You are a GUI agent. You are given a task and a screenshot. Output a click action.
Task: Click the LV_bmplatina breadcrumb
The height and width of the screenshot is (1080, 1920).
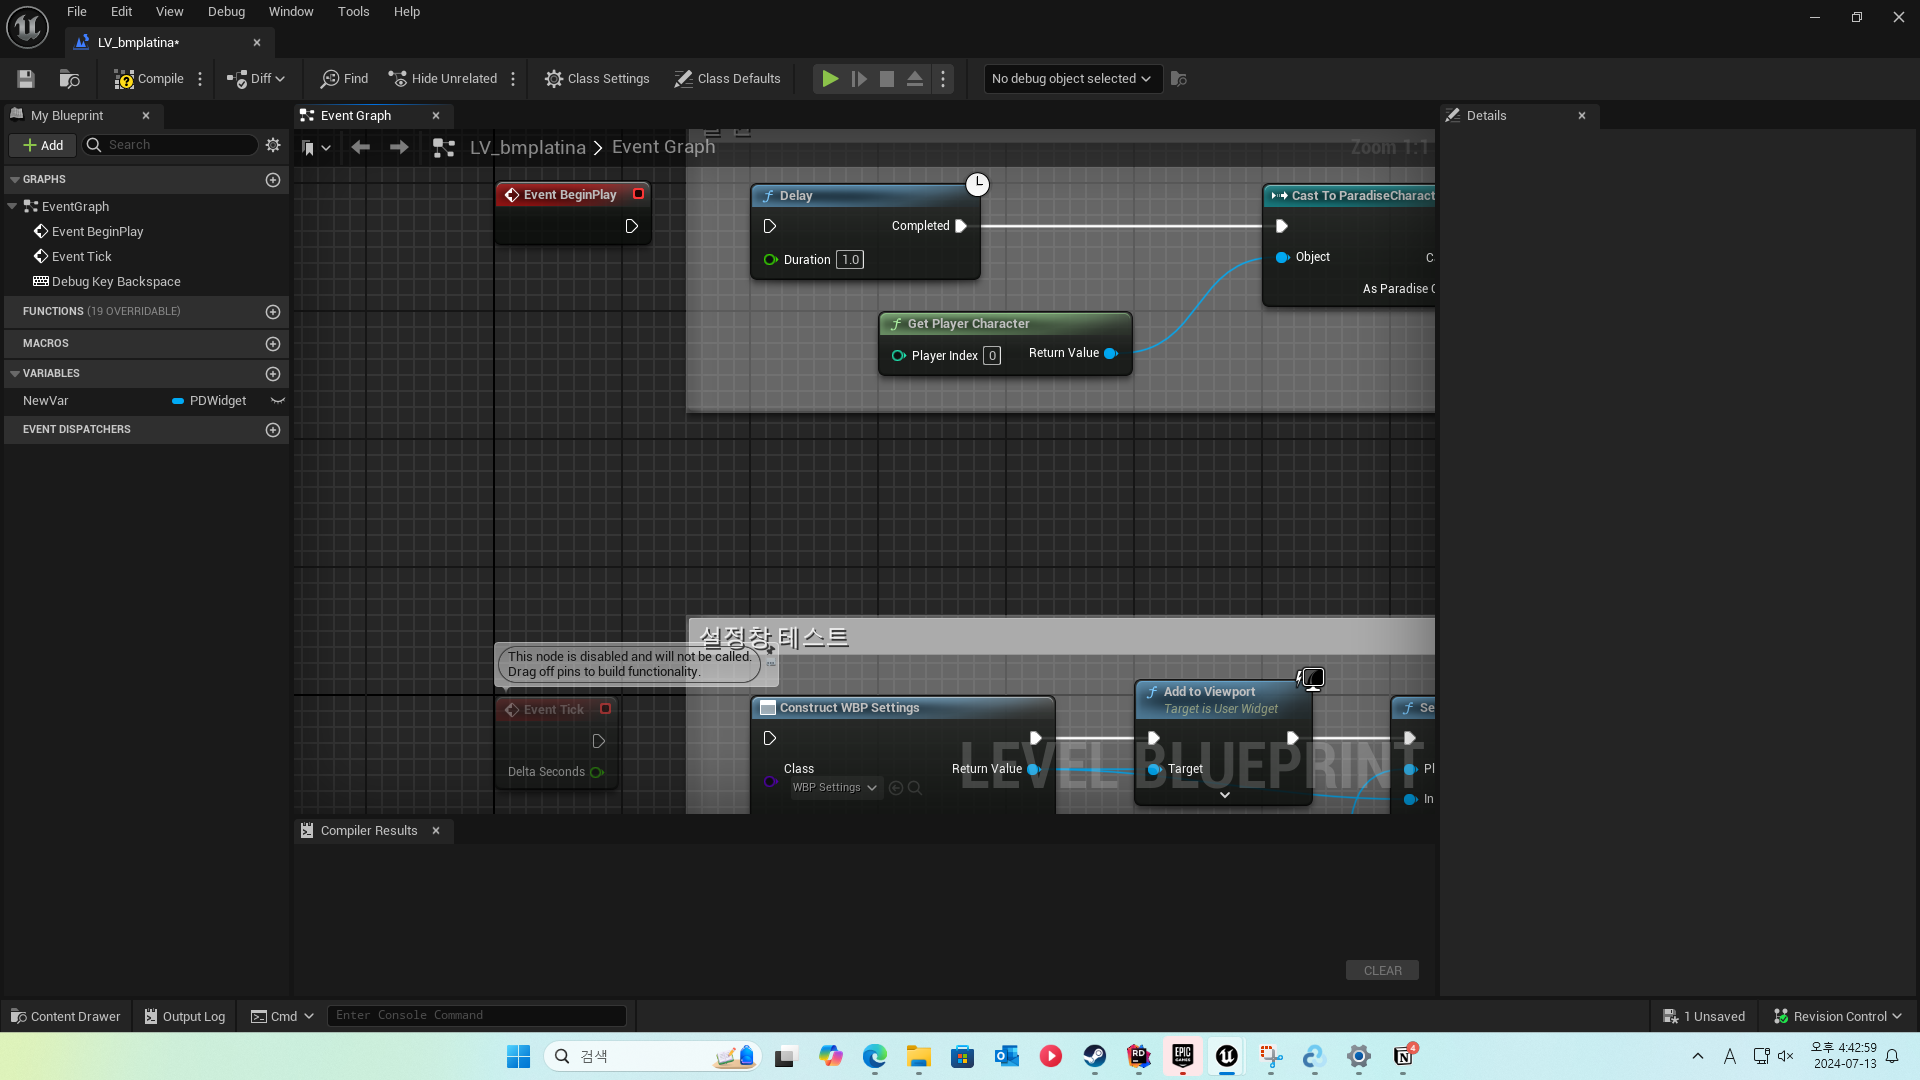click(x=528, y=148)
